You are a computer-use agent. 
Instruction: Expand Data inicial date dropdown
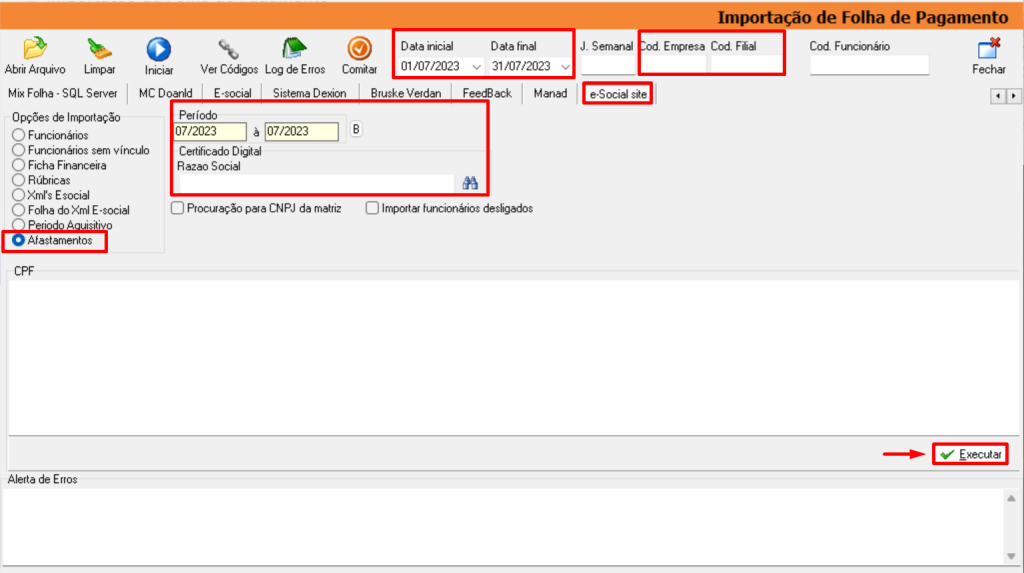476,67
